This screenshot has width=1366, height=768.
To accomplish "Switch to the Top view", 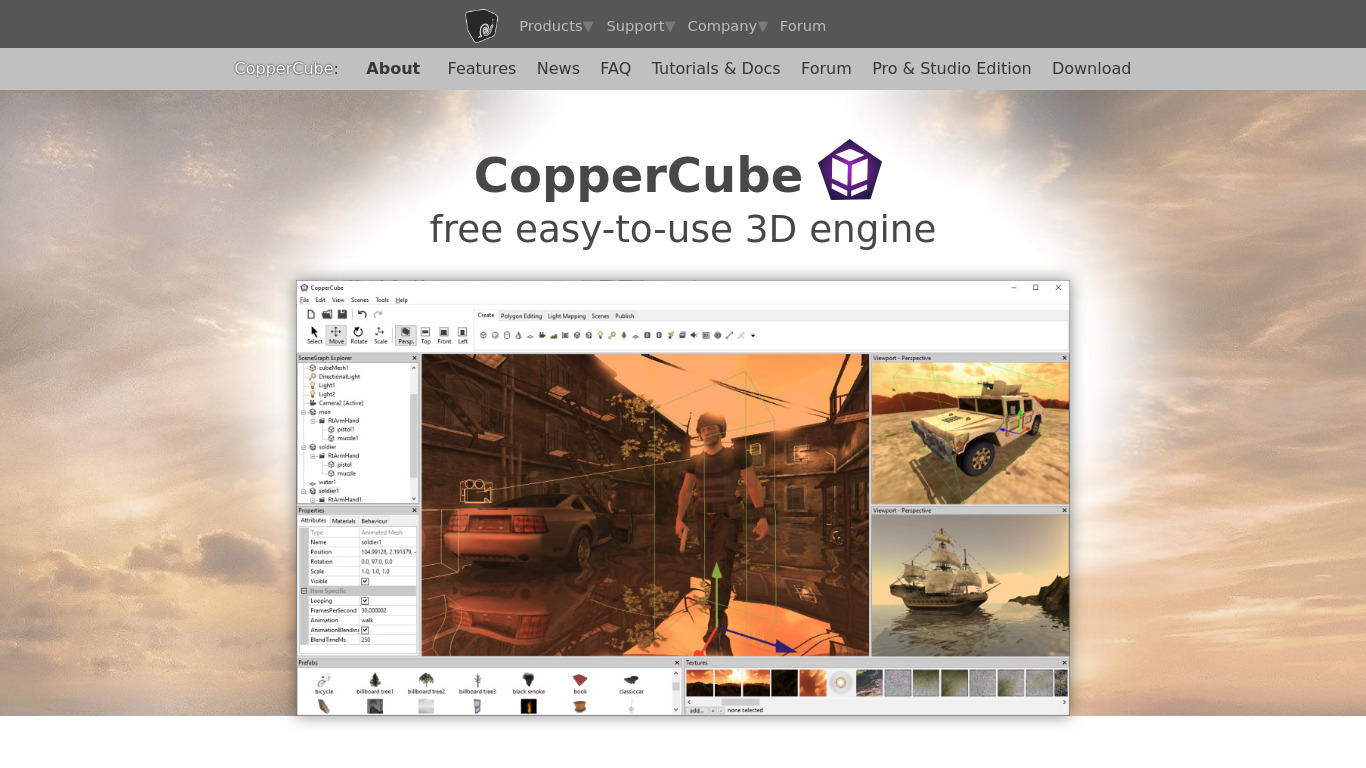I will [x=425, y=335].
